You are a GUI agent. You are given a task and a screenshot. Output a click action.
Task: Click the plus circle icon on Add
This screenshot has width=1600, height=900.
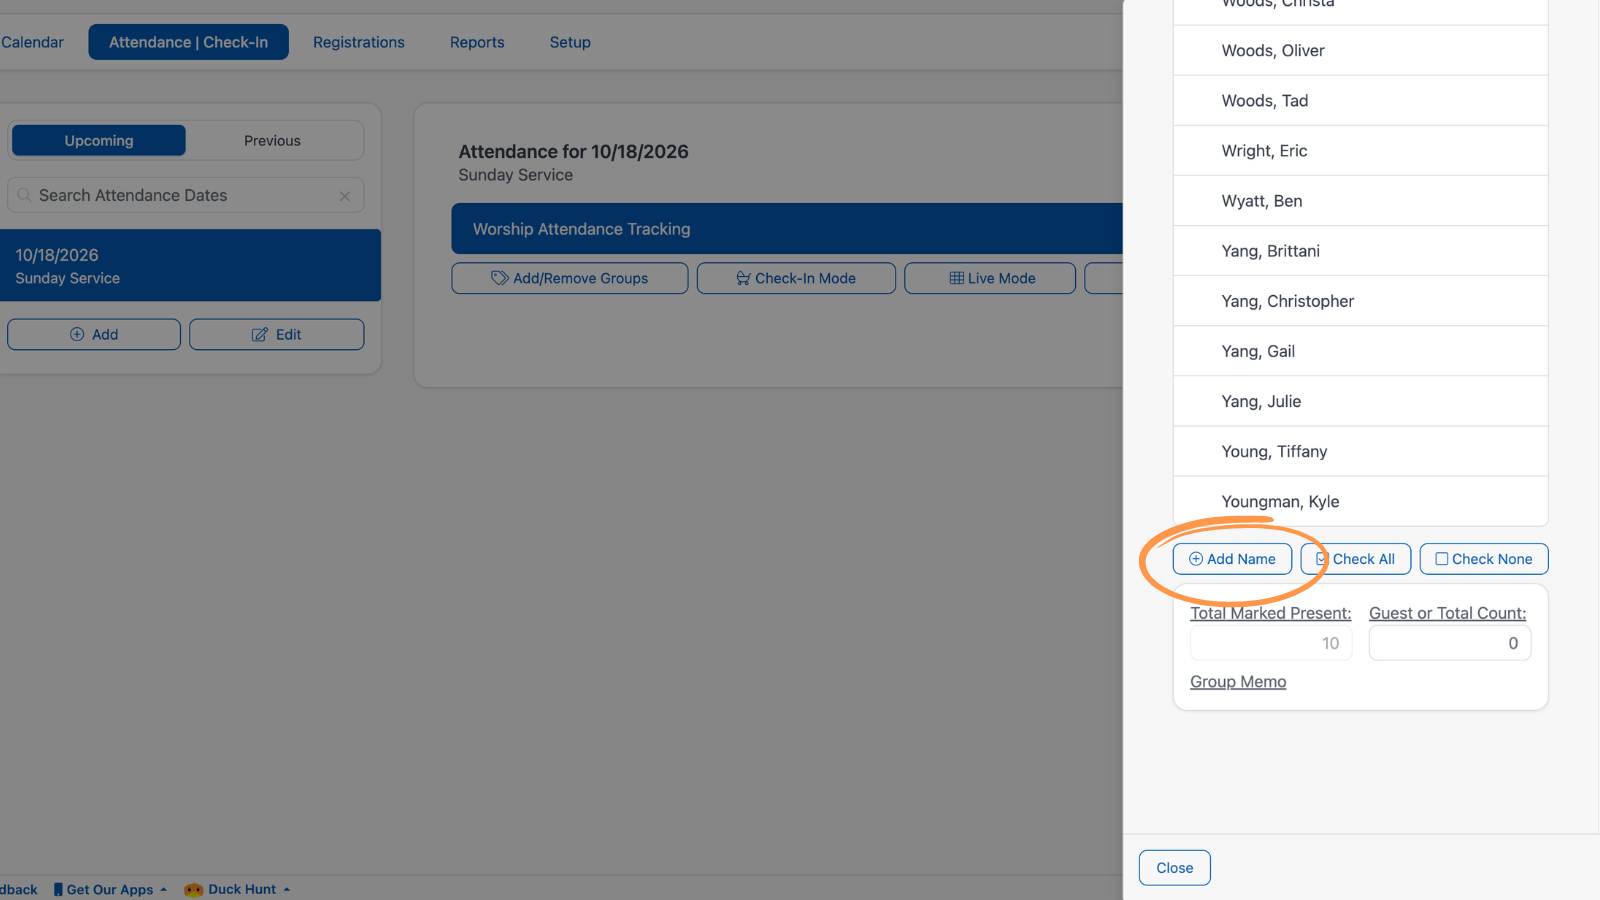coord(77,334)
